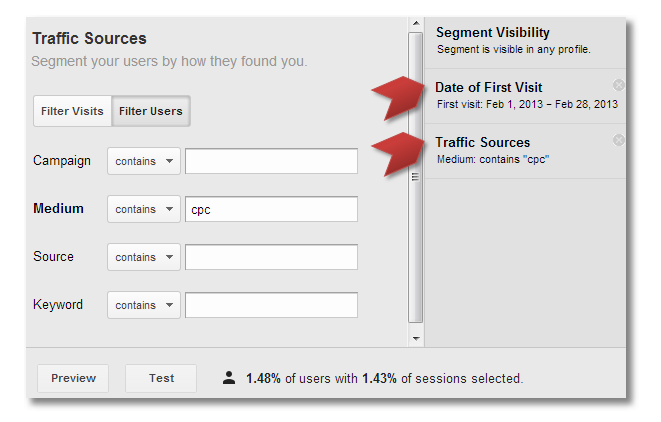Image resolution: width=661 pixels, height=422 pixels.
Task: Open Keyword contains dropdown
Action: click(144, 305)
